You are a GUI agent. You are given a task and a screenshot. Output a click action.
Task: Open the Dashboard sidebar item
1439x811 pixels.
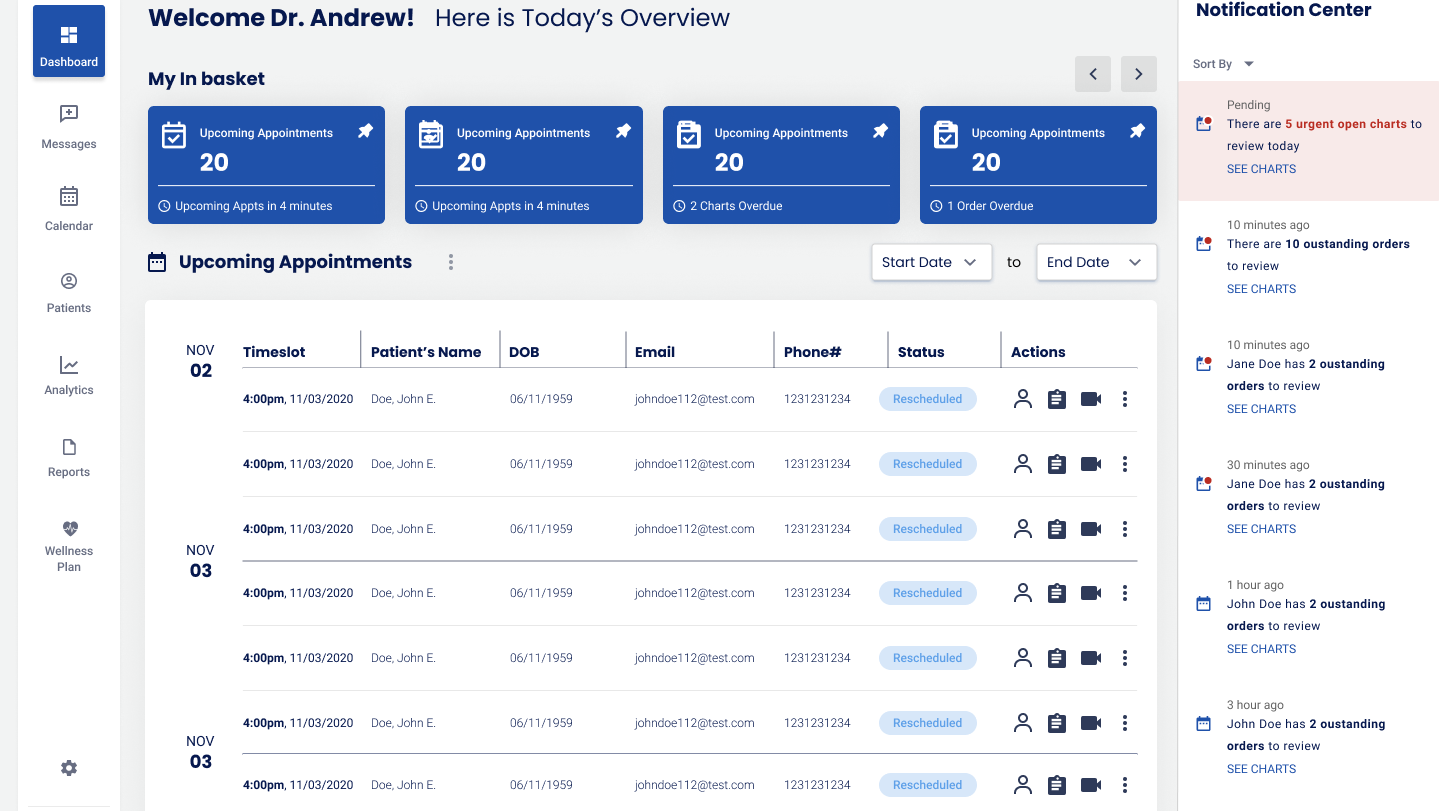[69, 41]
